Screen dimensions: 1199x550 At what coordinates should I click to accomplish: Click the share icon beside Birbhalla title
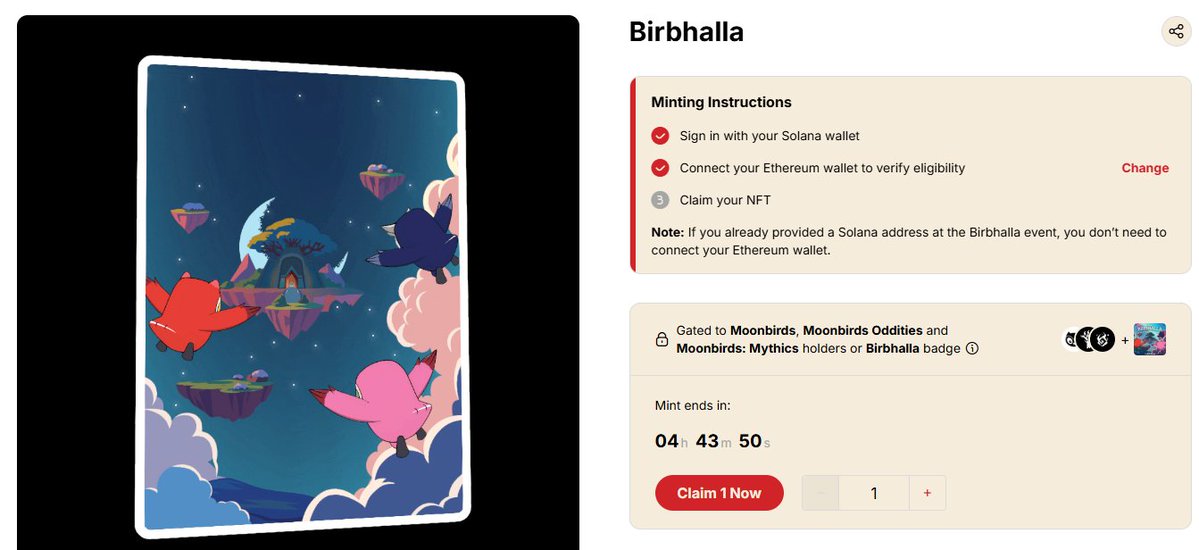point(1175,31)
